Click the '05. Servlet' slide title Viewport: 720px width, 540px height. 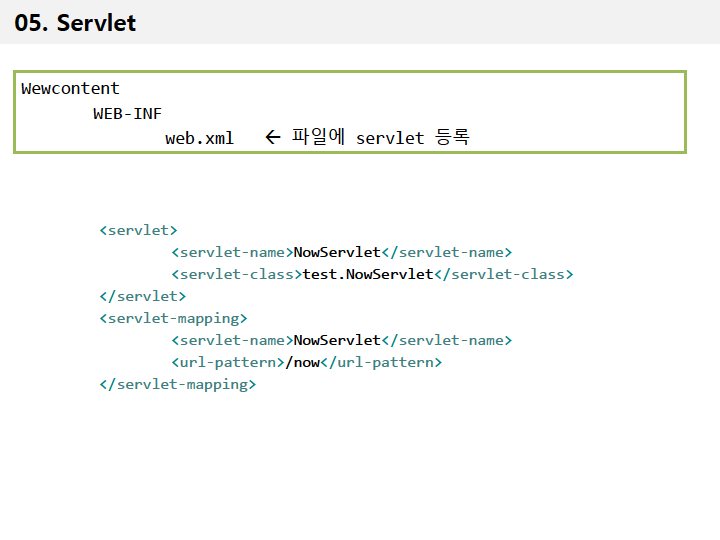[x=75, y=22]
